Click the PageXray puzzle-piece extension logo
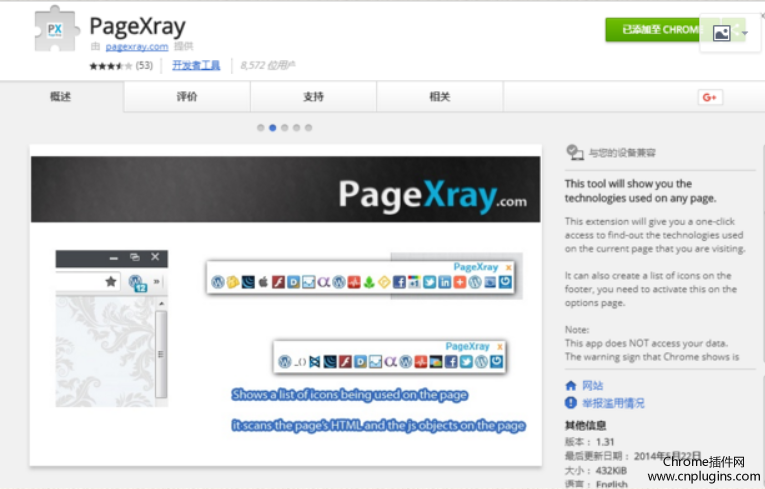 point(56,29)
